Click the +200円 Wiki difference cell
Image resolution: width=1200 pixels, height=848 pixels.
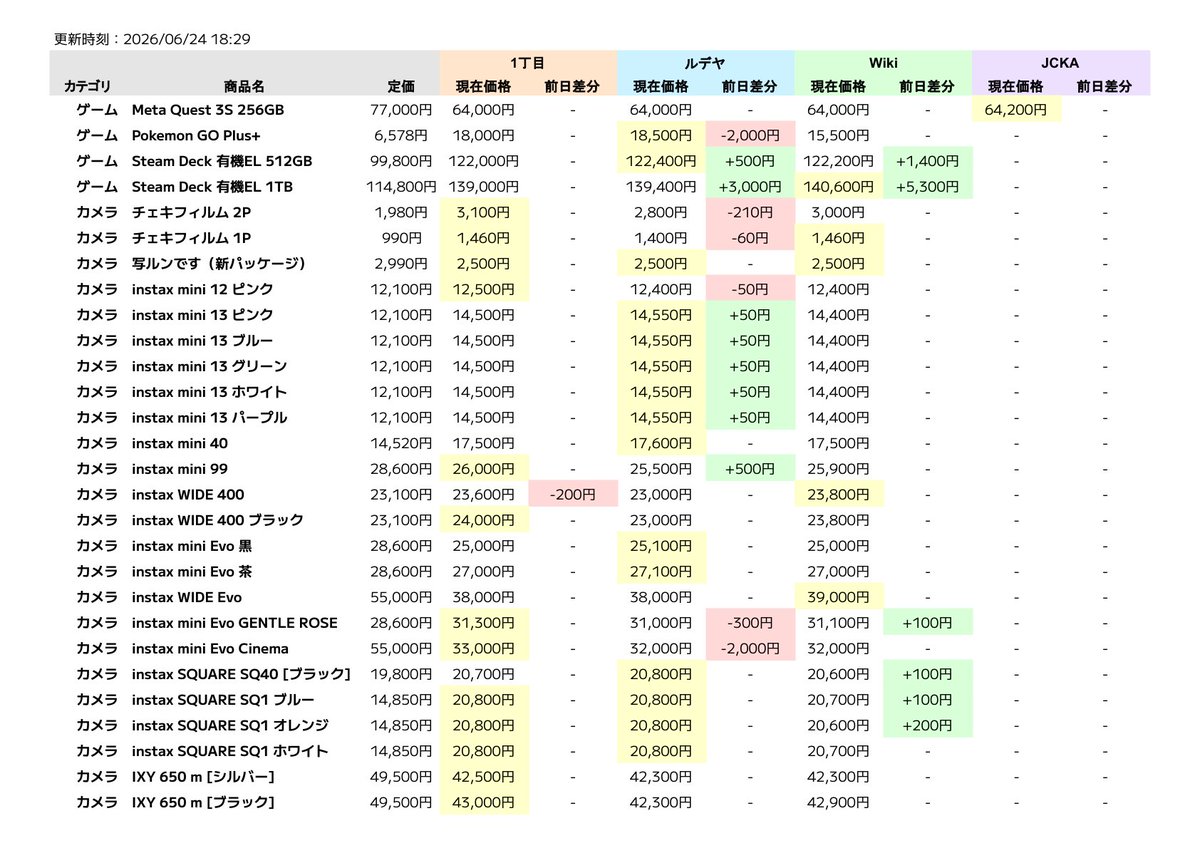928,725
